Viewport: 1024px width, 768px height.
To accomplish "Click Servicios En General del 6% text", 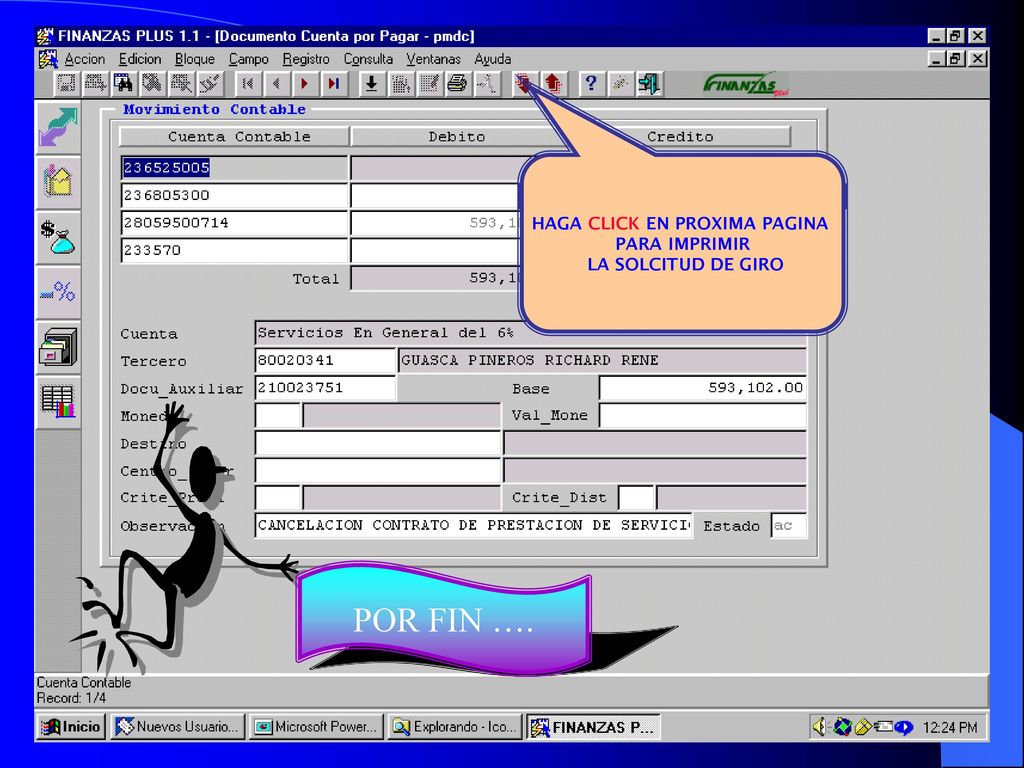I will point(385,333).
